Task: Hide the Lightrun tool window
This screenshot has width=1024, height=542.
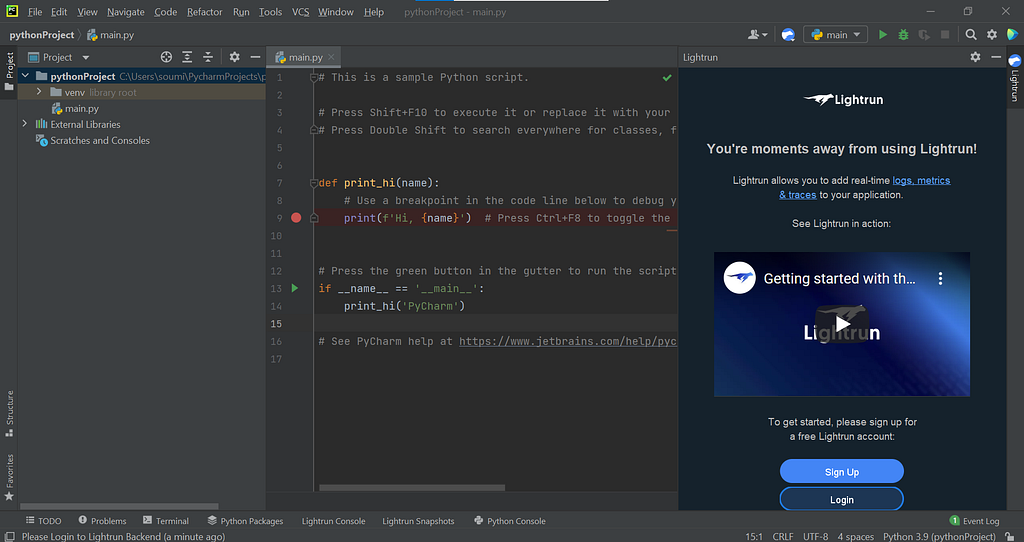Action: tap(996, 57)
